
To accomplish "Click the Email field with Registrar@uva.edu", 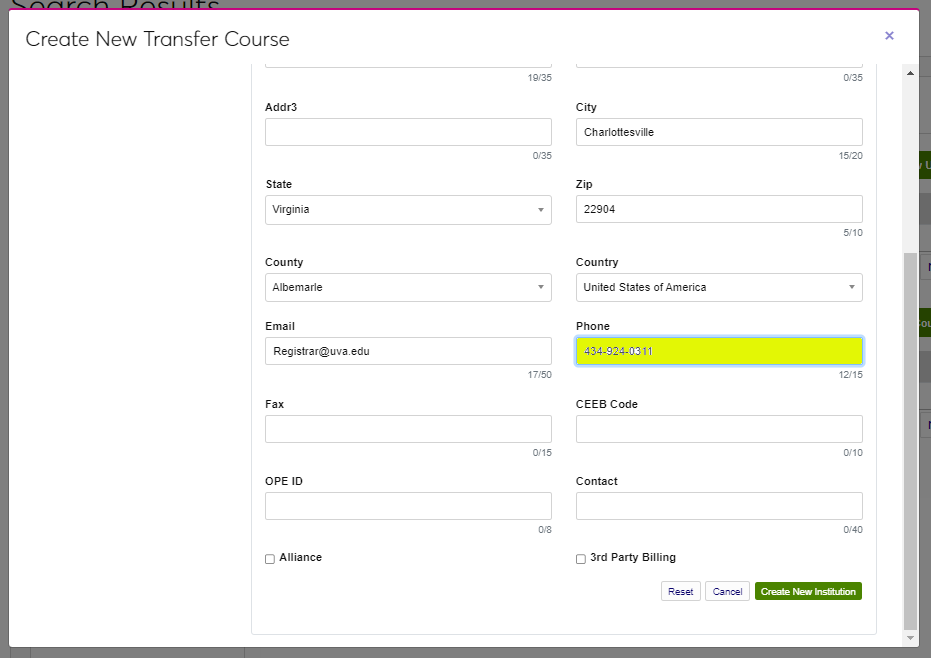I will click(408, 351).
